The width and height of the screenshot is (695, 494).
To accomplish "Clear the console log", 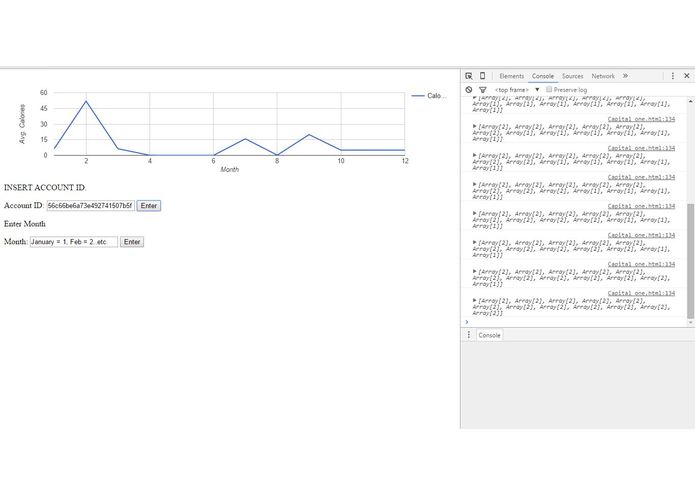I will (x=469, y=89).
